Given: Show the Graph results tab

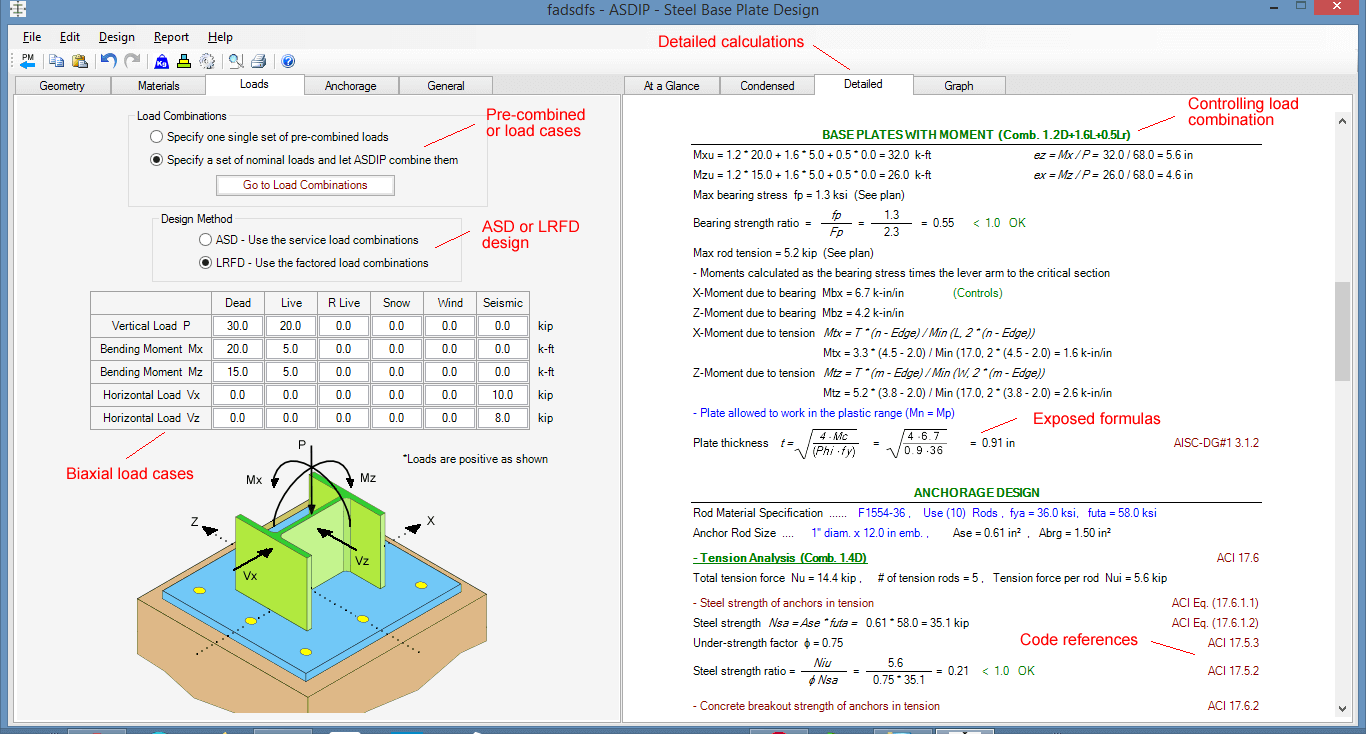Looking at the screenshot, I should pyautogui.click(x=959, y=86).
